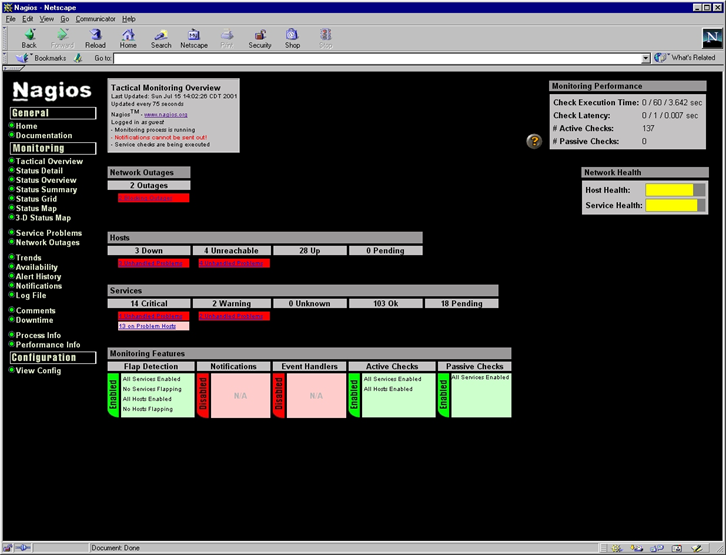Image resolution: width=726 pixels, height=555 pixels.
Task: Open the Go to address dropdown arrow
Action: click(645, 58)
